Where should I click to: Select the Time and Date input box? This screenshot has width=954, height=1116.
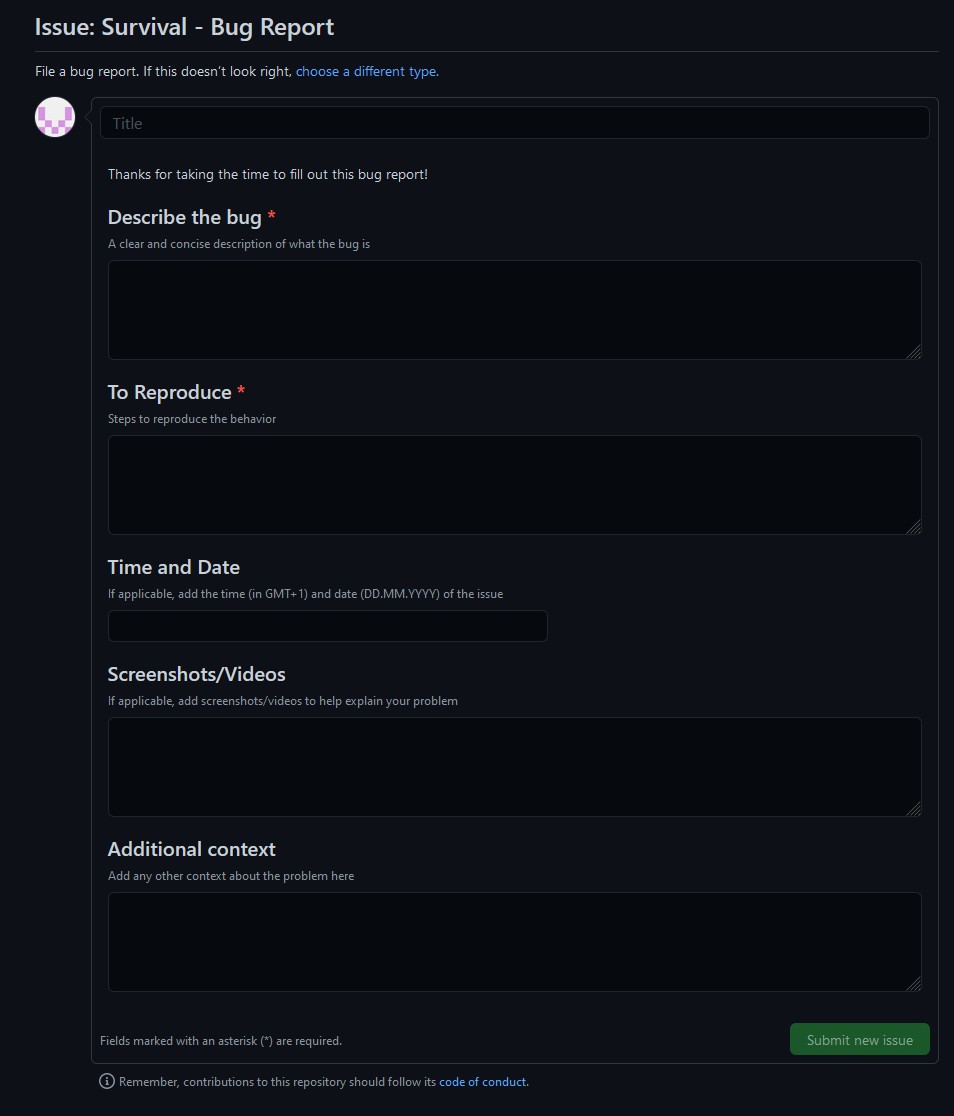coord(327,626)
